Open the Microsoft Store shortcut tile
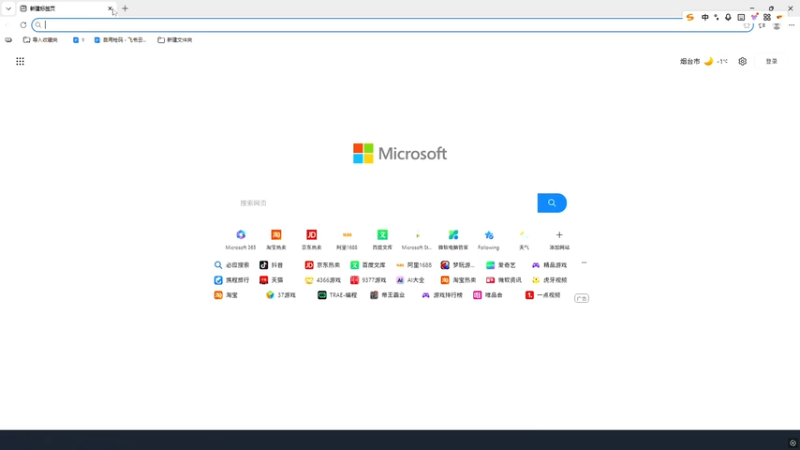Image resolution: width=800 pixels, height=450 pixels. [417, 239]
